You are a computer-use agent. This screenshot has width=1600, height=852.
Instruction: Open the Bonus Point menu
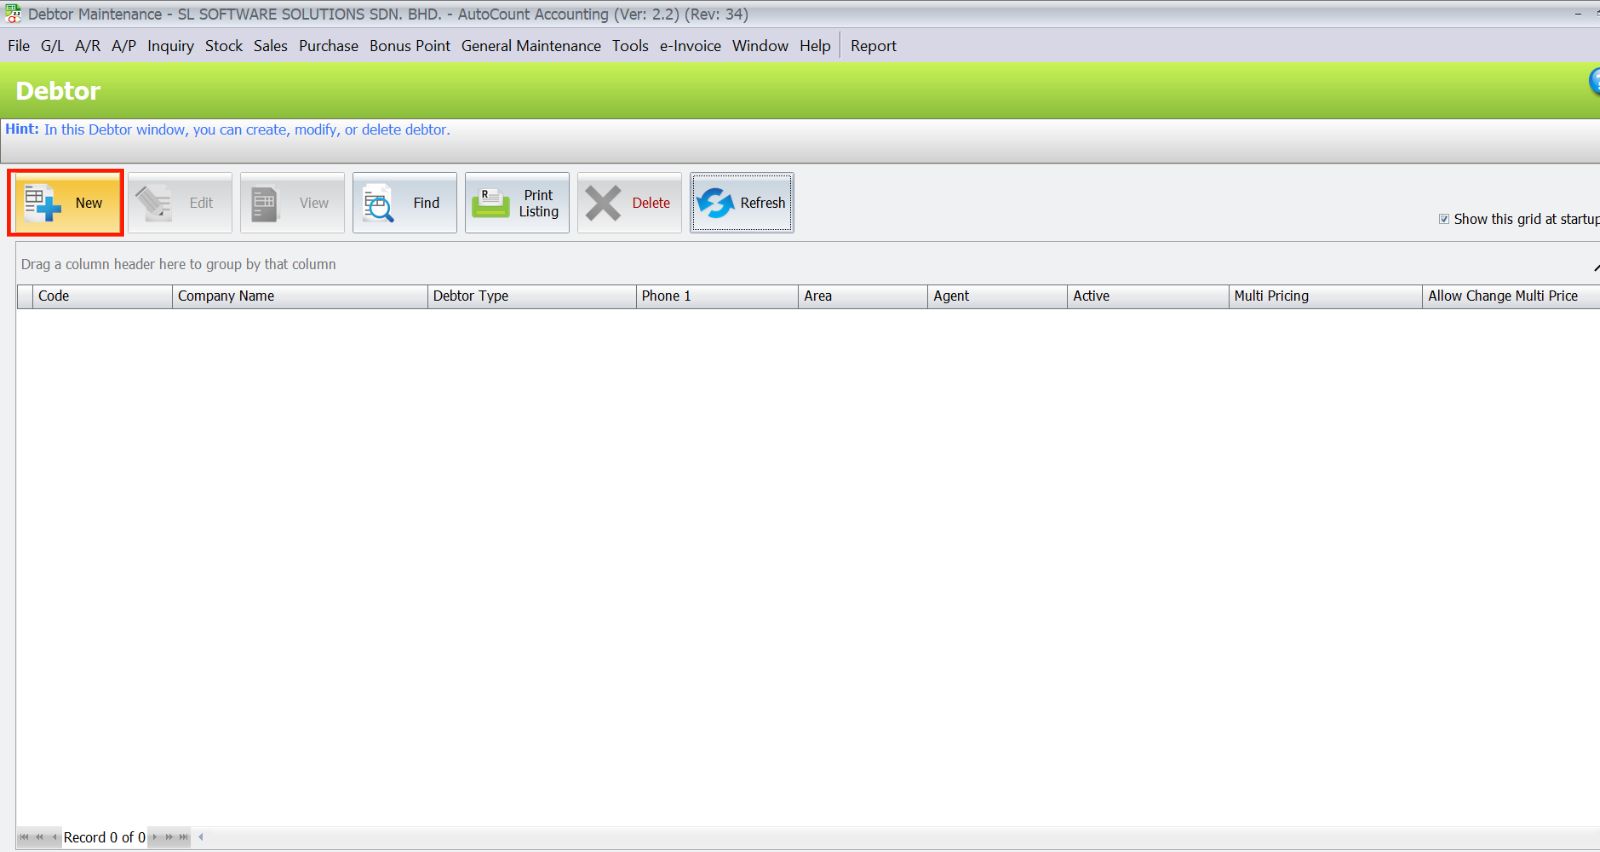[410, 46]
